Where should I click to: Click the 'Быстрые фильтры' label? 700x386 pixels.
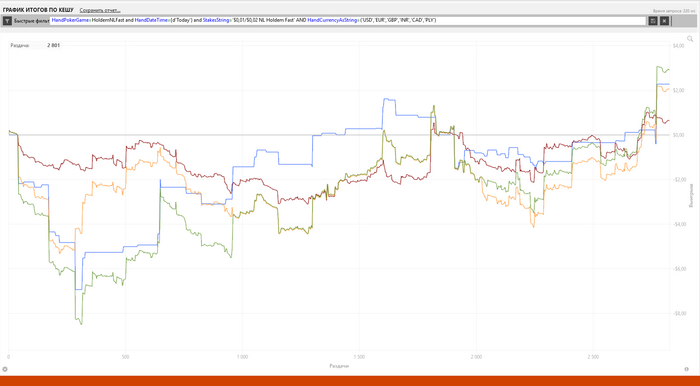pos(32,21)
